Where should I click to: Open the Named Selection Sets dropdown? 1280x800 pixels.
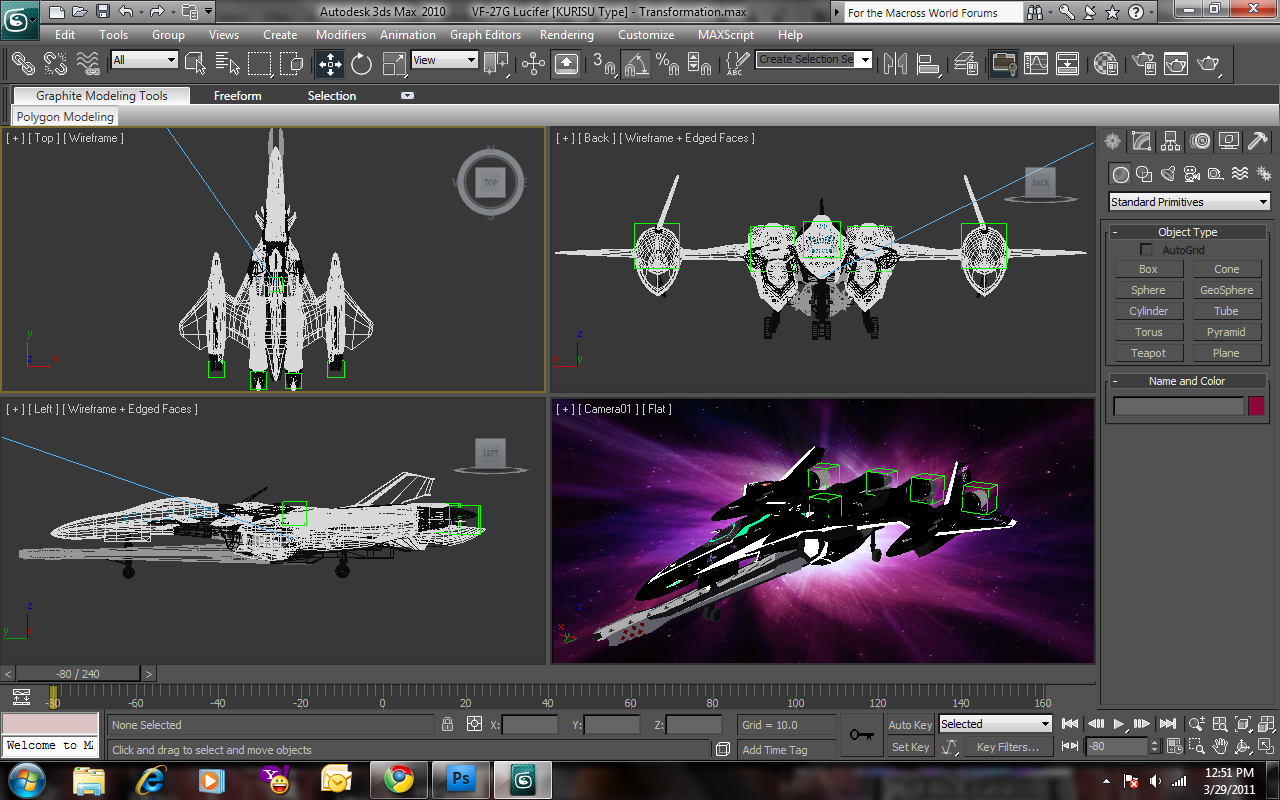pyautogui.click(x=814, y=59)
